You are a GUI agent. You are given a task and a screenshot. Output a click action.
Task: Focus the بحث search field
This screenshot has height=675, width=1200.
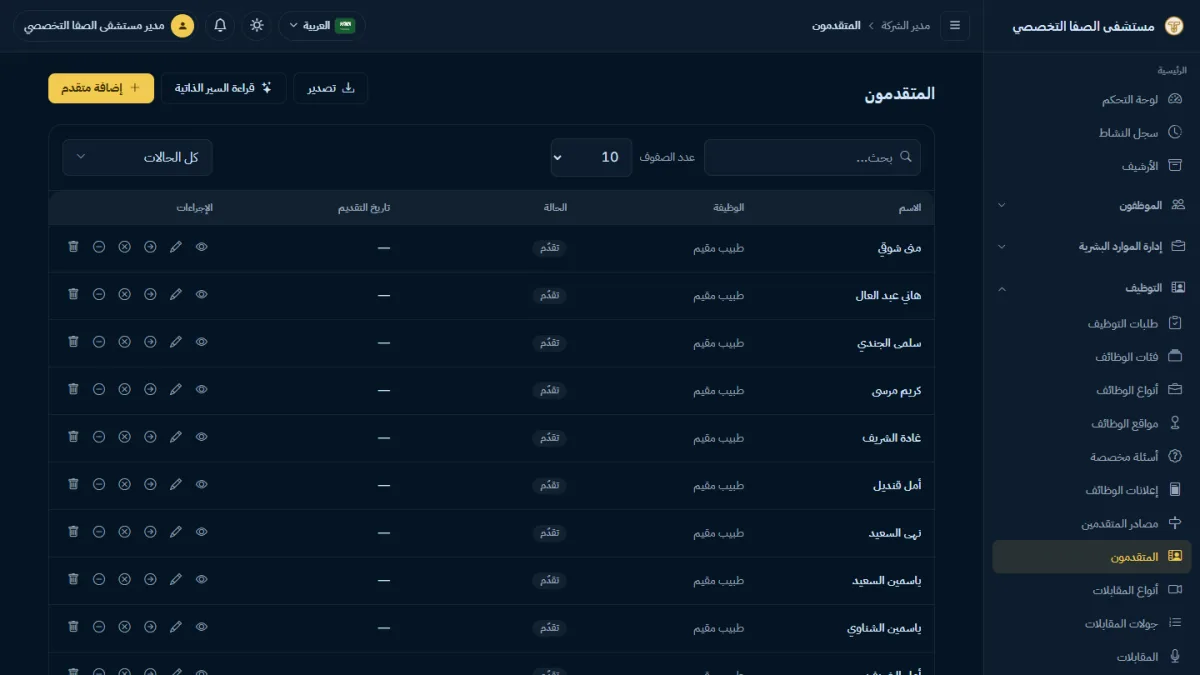[x=812, y=157]
